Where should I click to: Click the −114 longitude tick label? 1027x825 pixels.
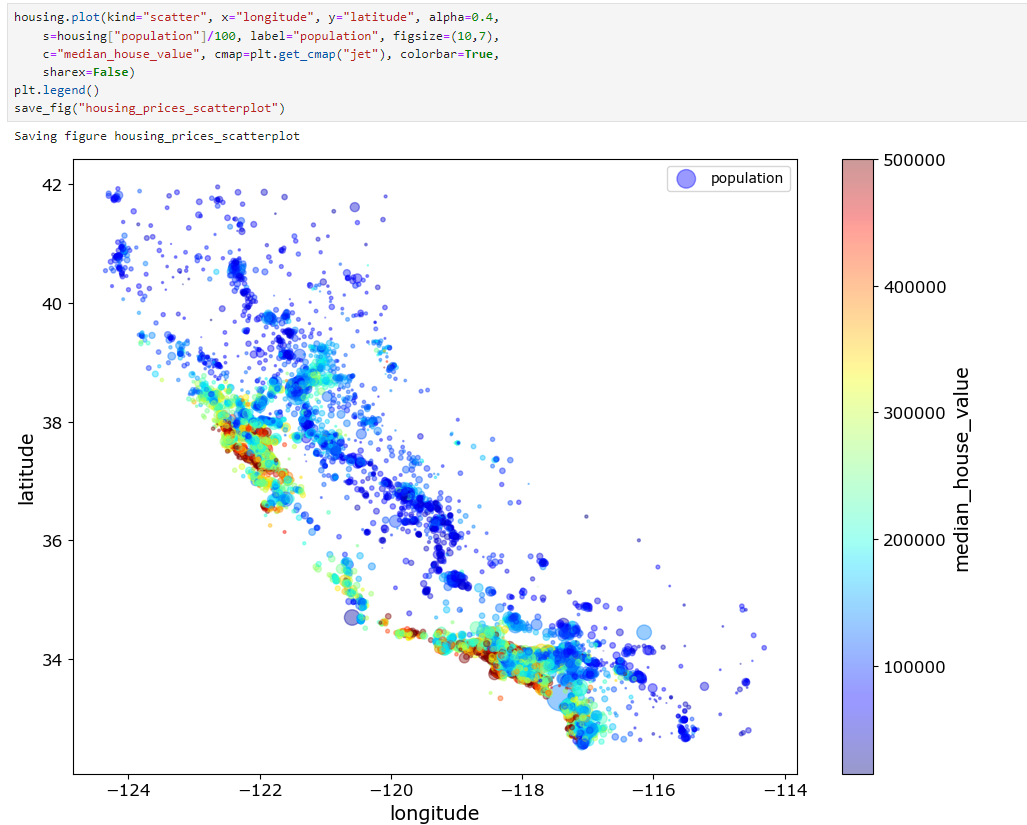(785, 790)
